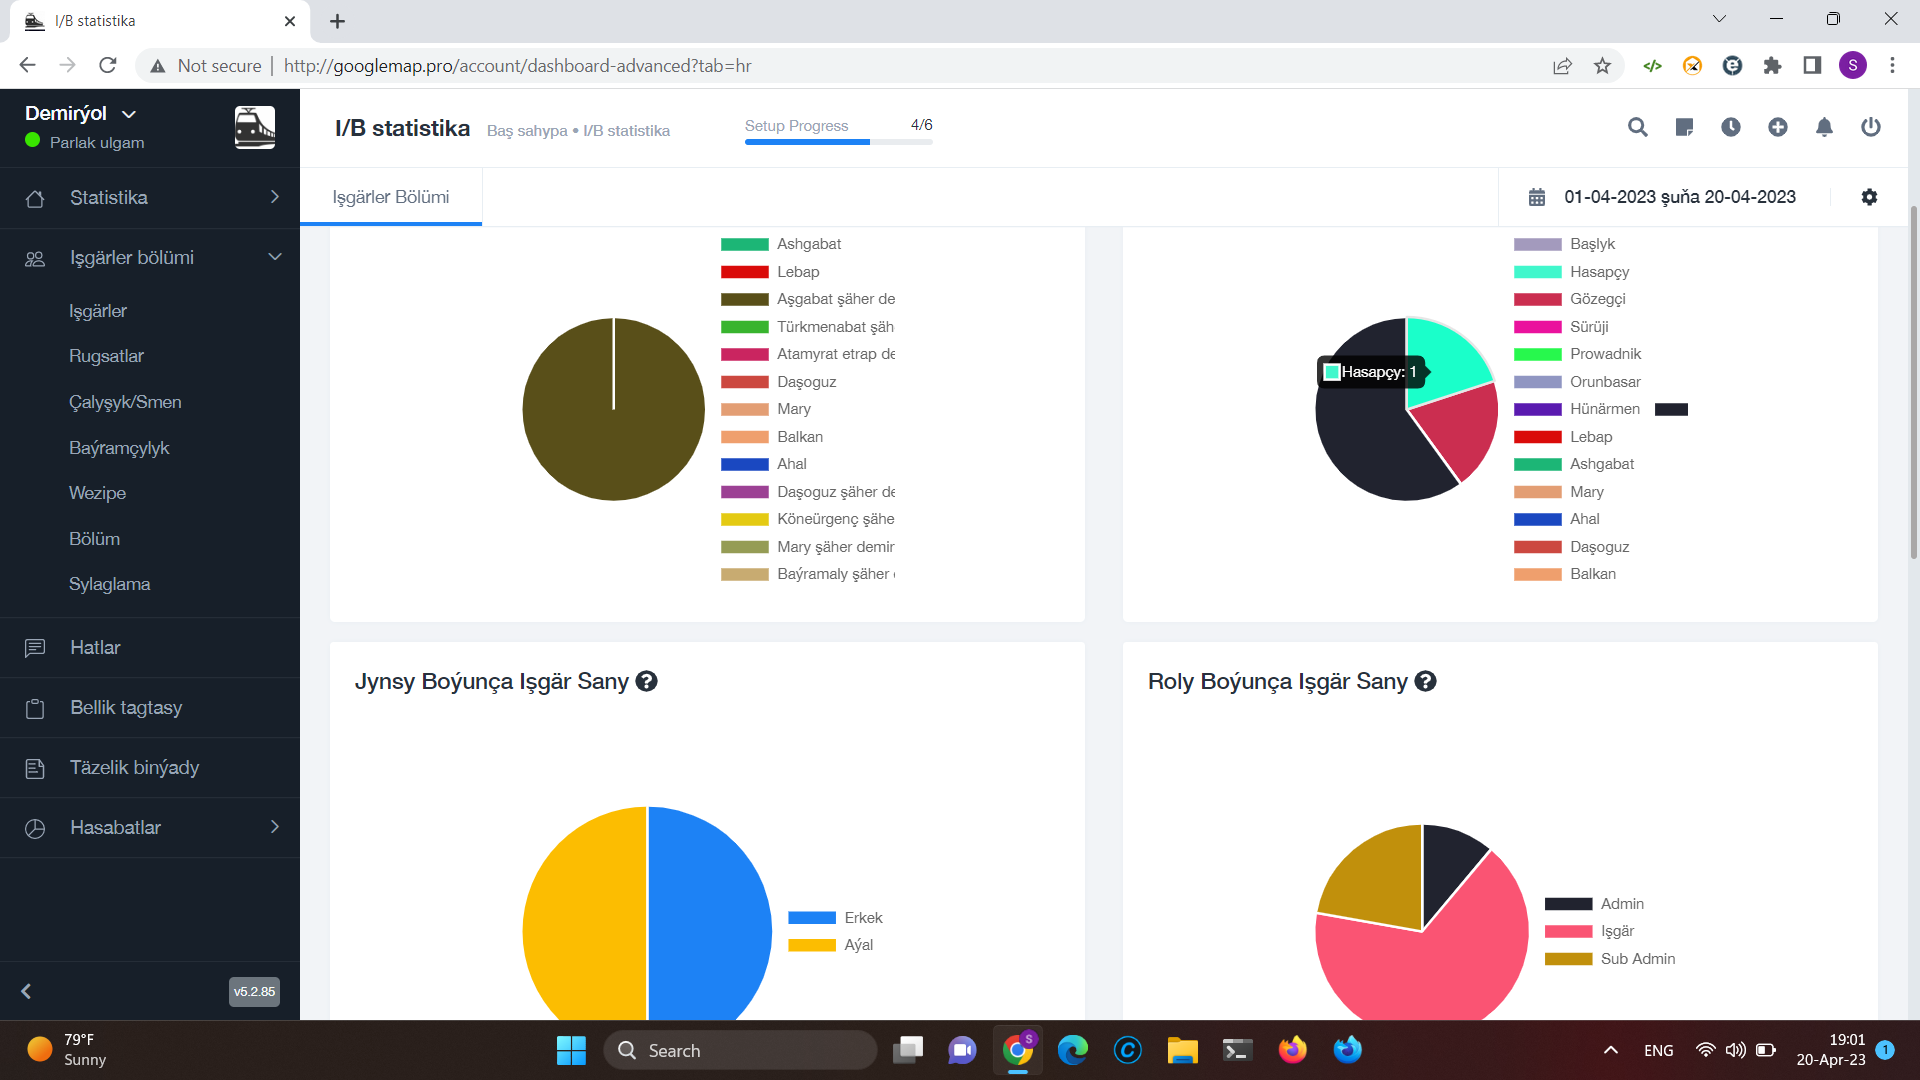Click the power logout icon

click(1871, 127)
